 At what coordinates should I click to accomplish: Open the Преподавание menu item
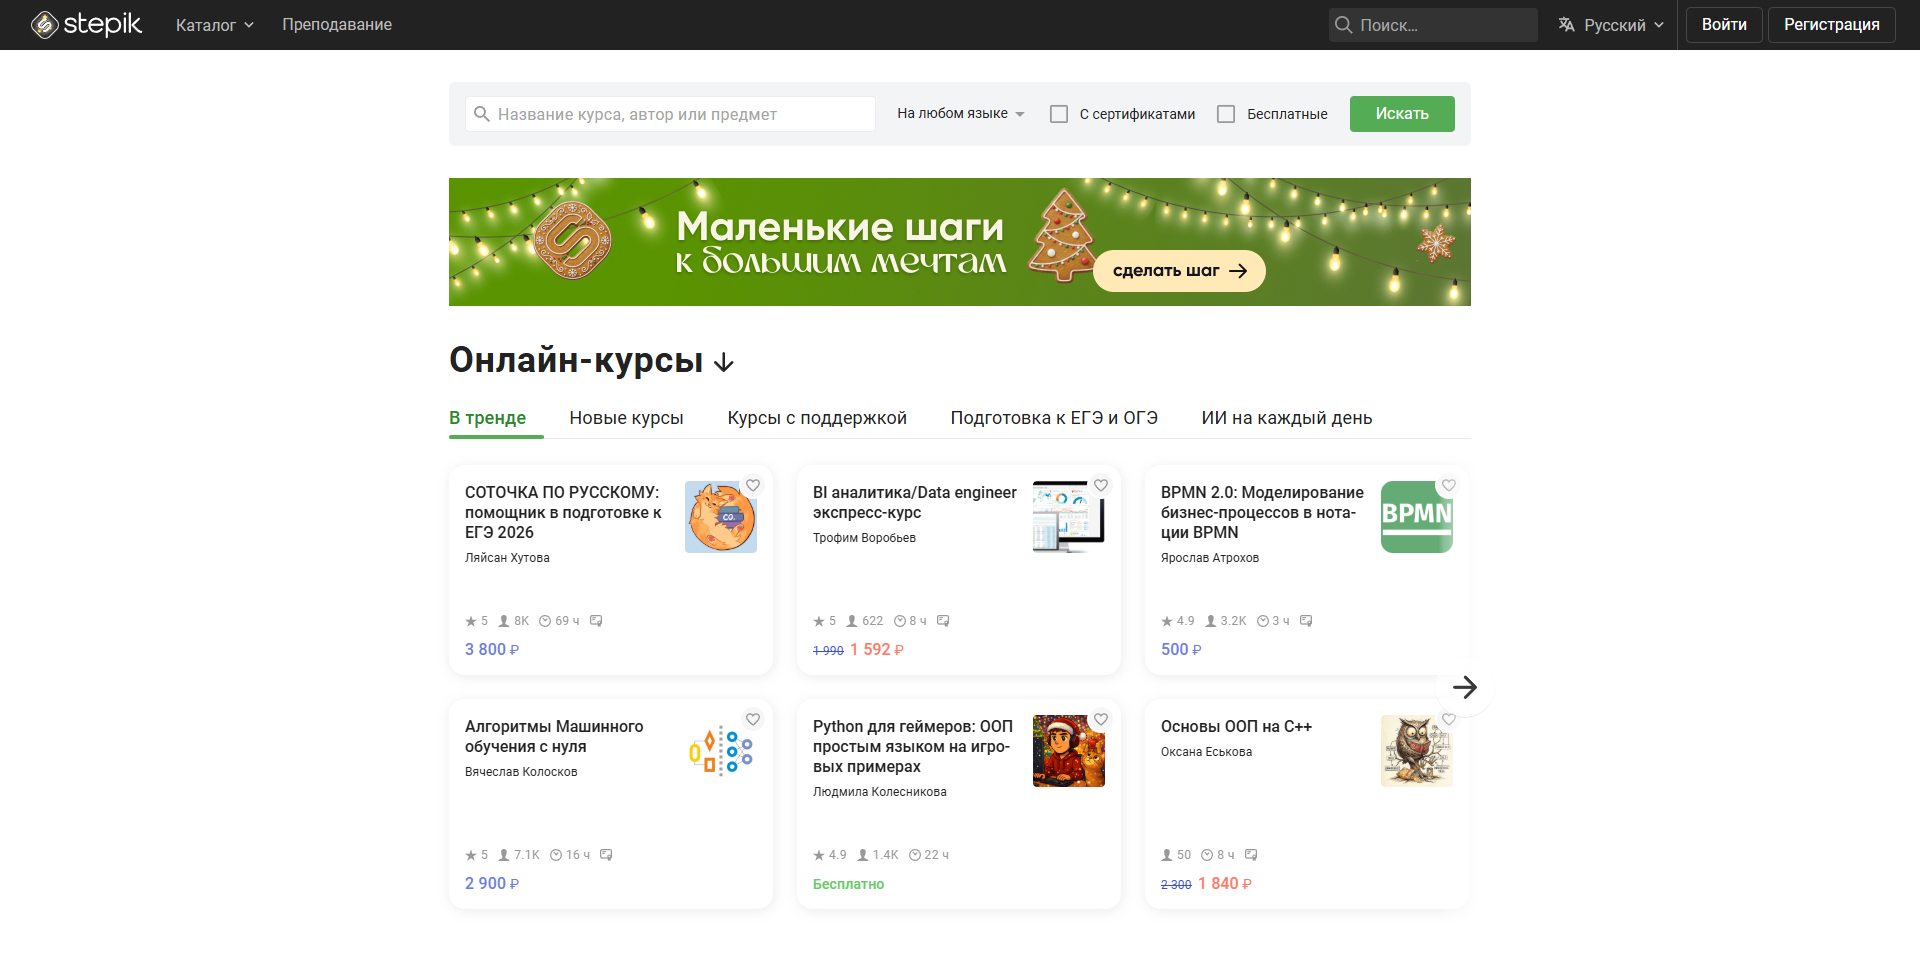[336, 24]
